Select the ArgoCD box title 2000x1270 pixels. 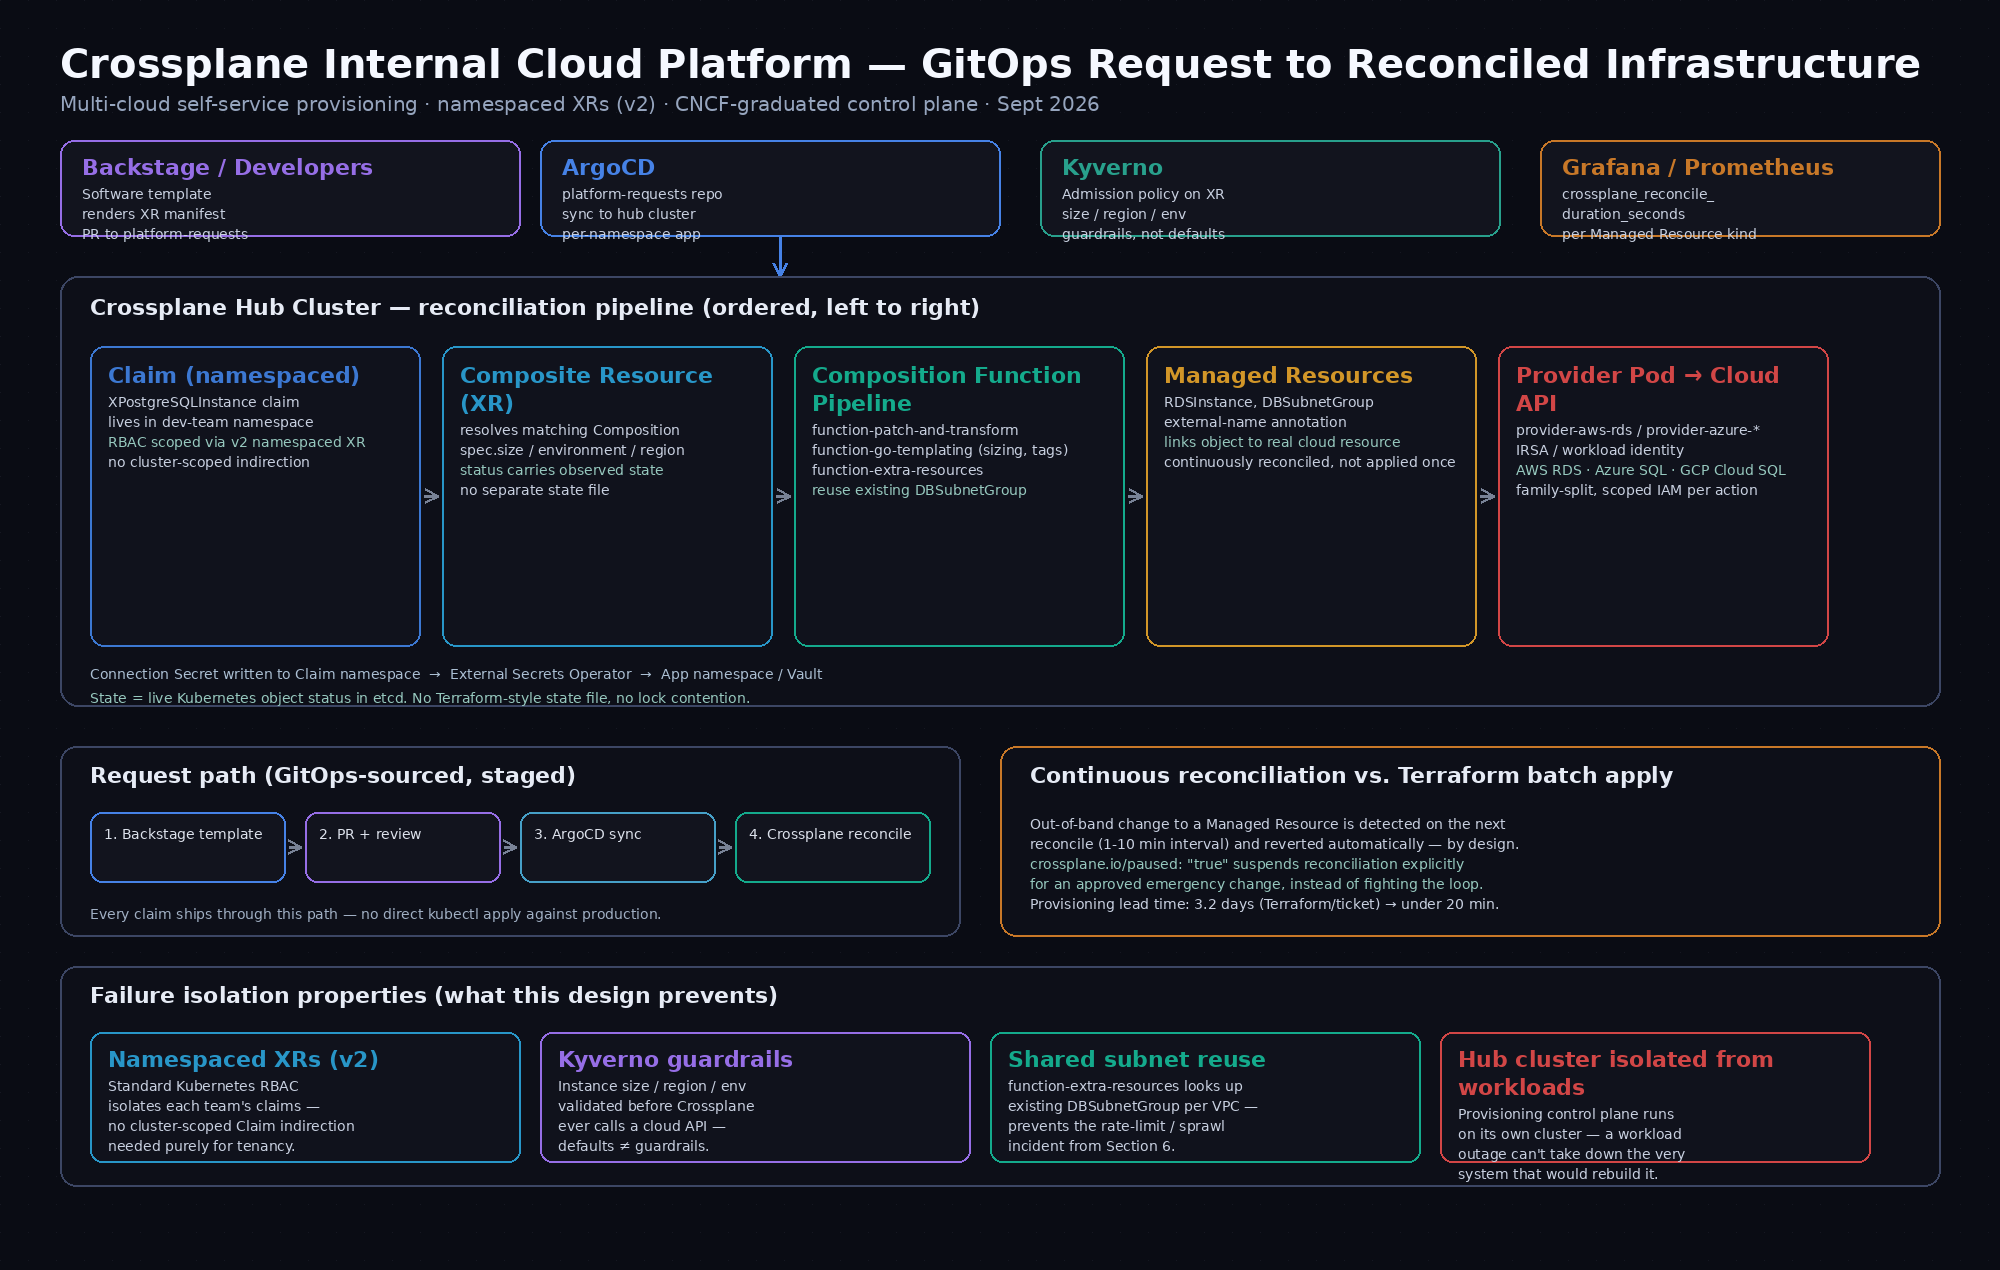coord(608,168)
